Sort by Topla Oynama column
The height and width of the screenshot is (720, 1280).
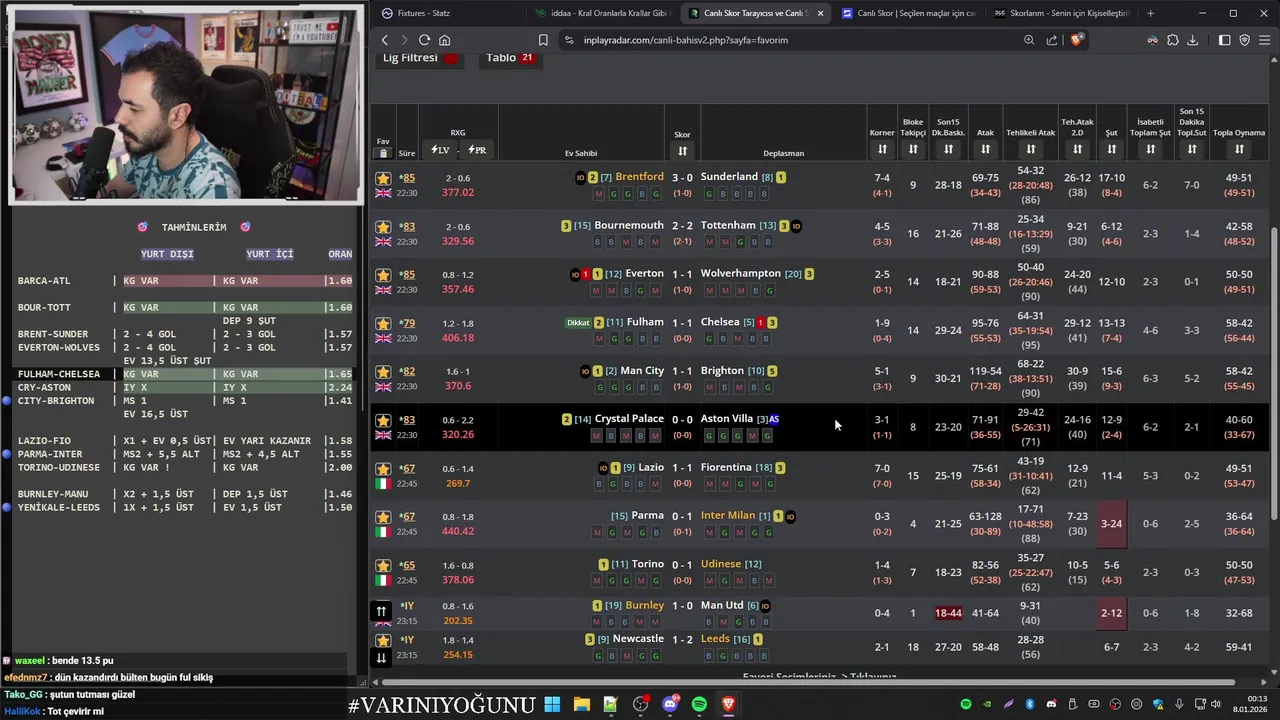tap(1239, 149)
